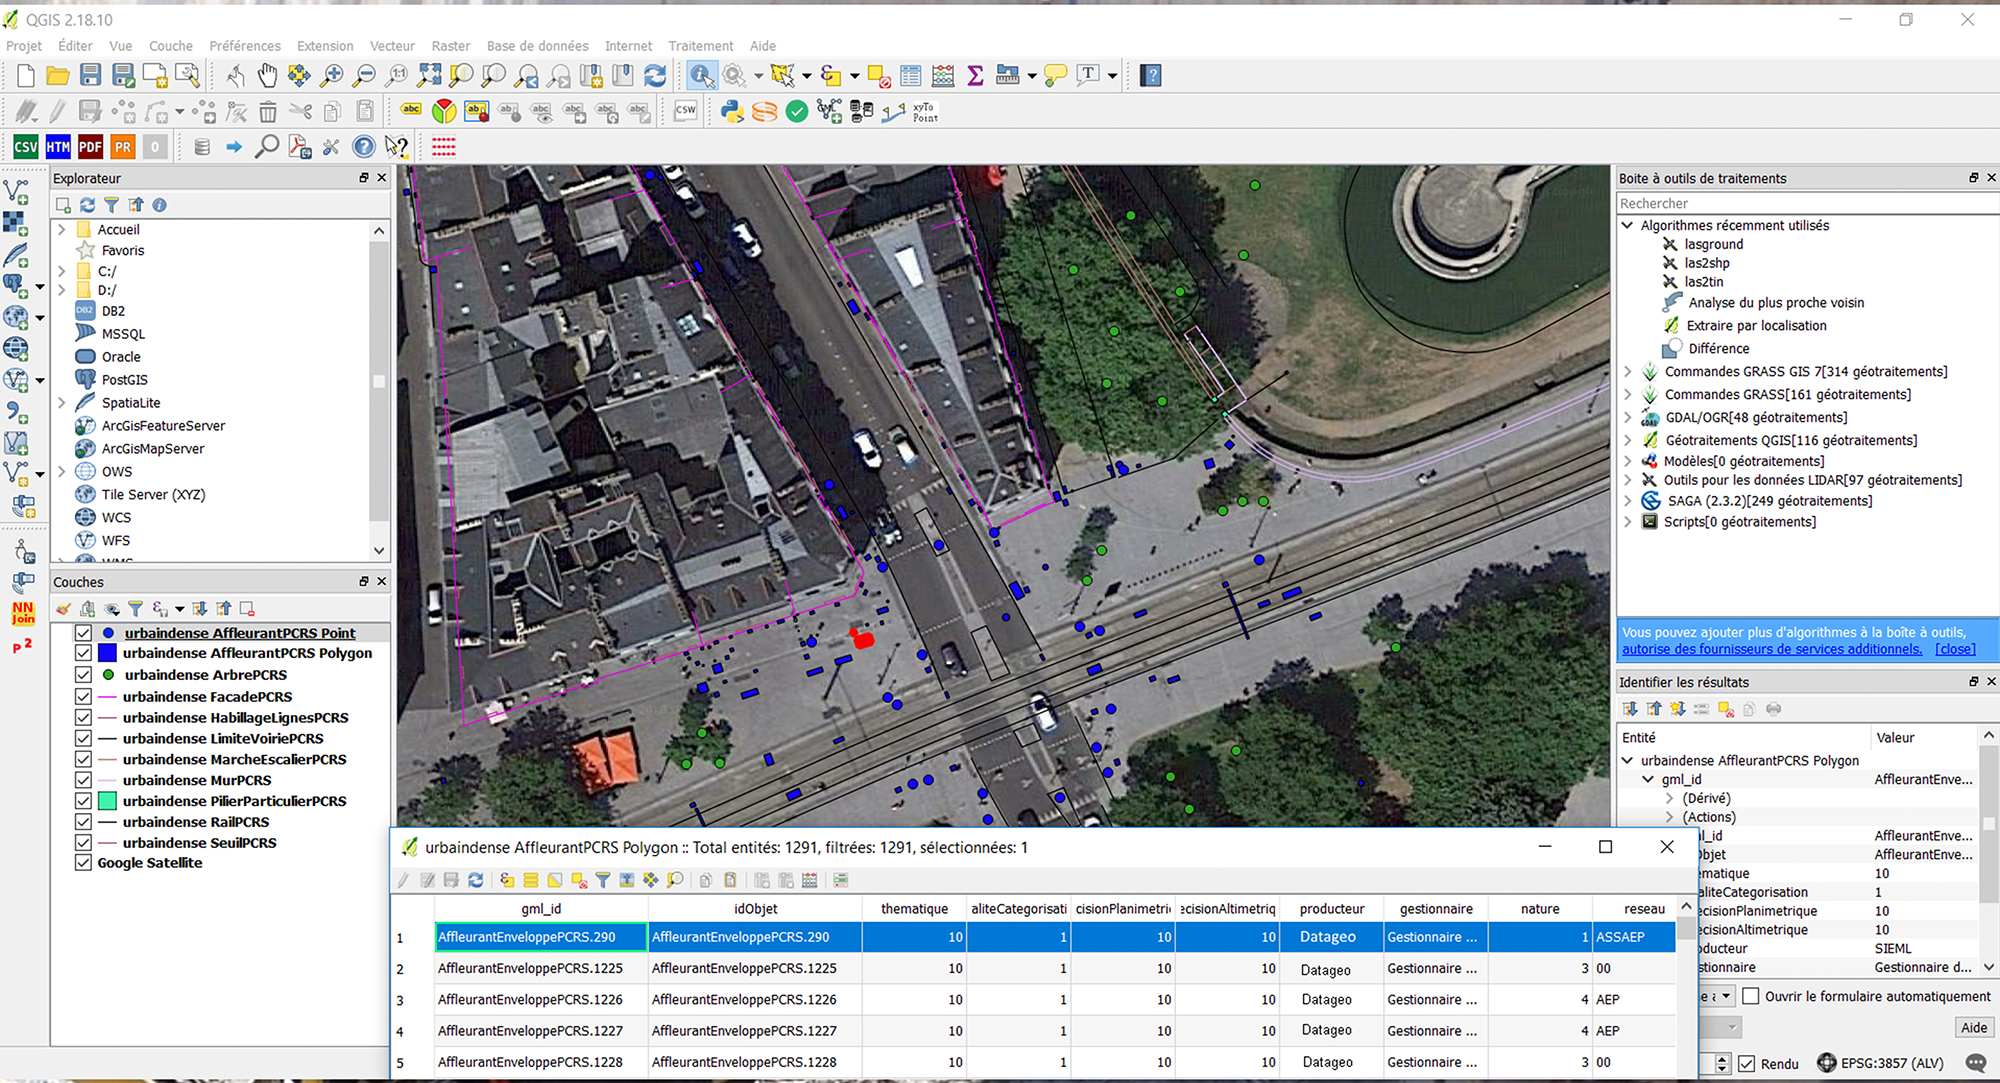
Task: Expand the SpatiaLite browser item
Action: pos(62,403)
